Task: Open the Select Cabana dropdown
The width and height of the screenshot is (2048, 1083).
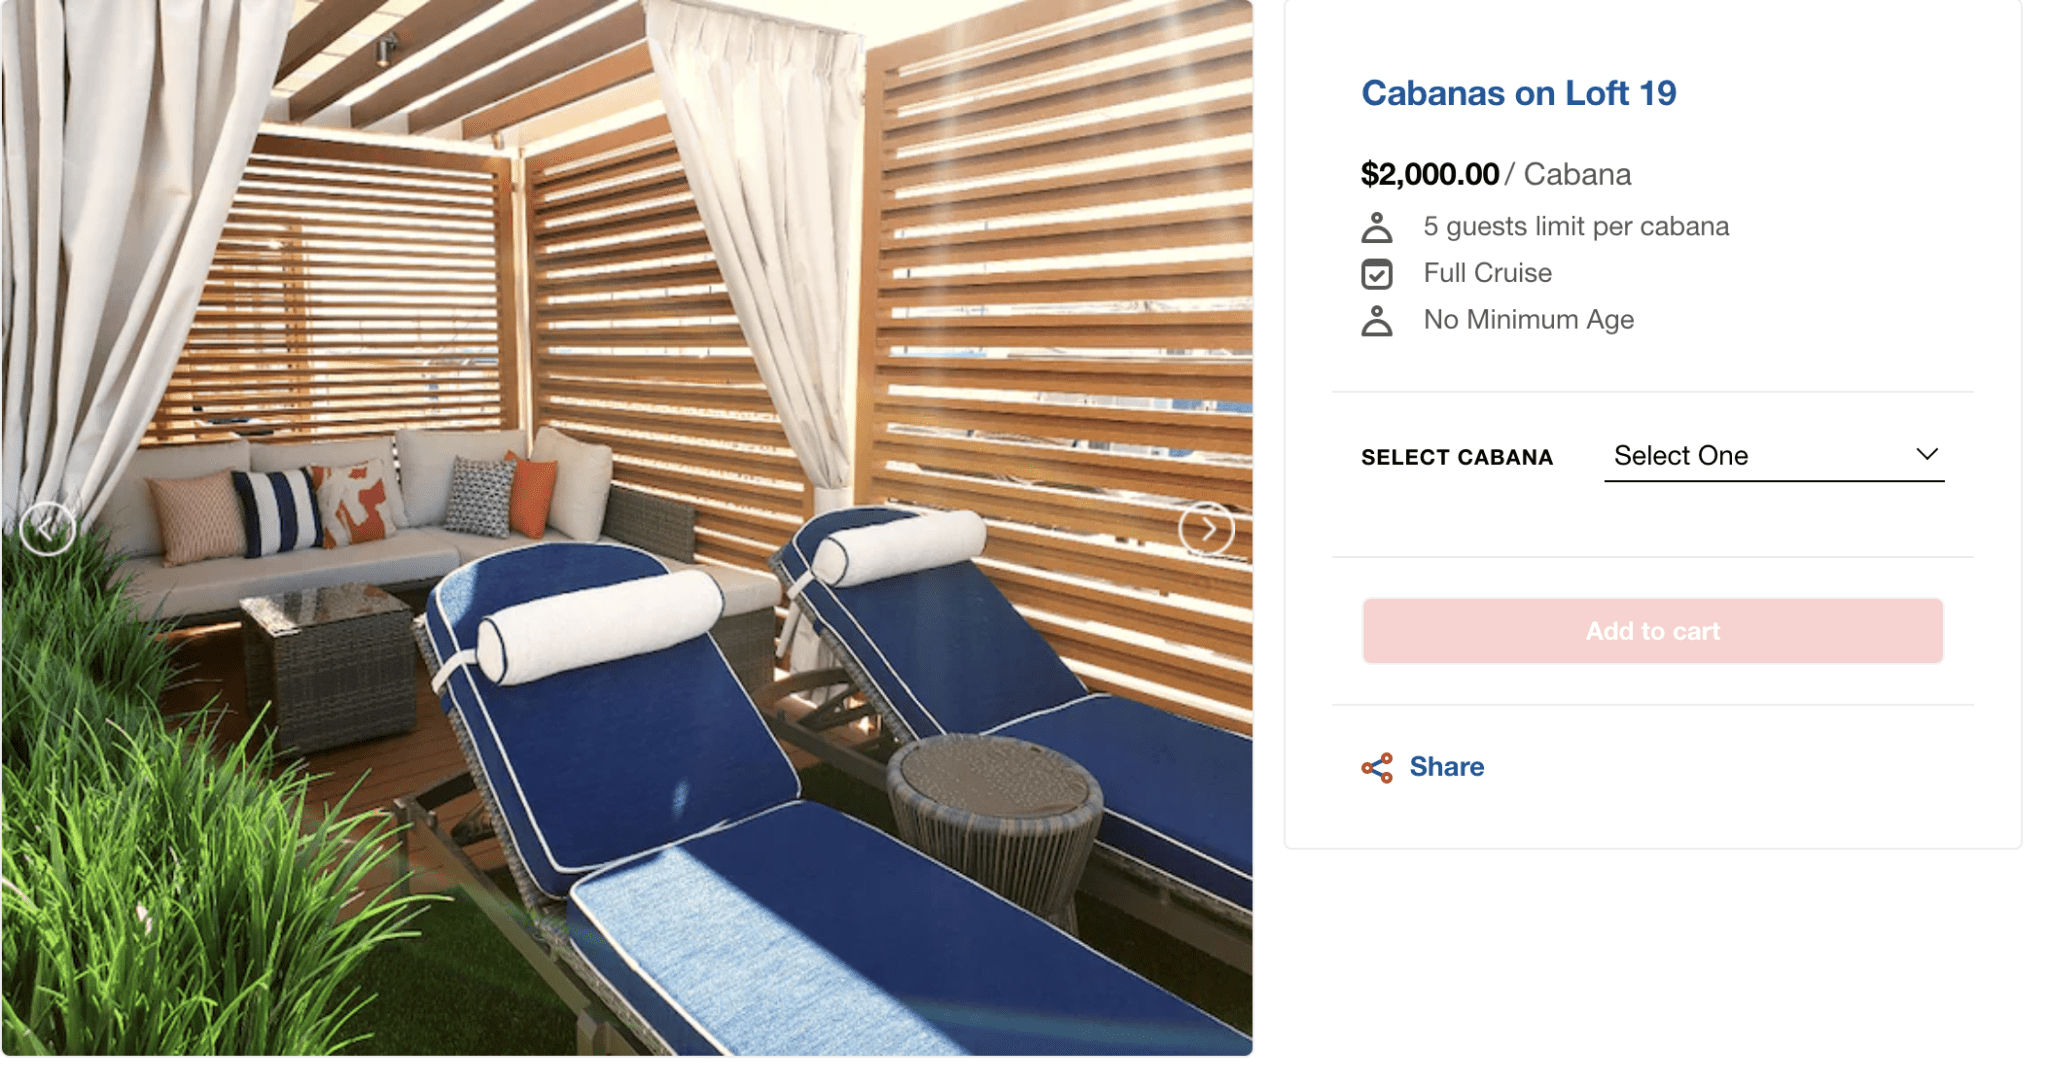Action: click(1774, 456)
